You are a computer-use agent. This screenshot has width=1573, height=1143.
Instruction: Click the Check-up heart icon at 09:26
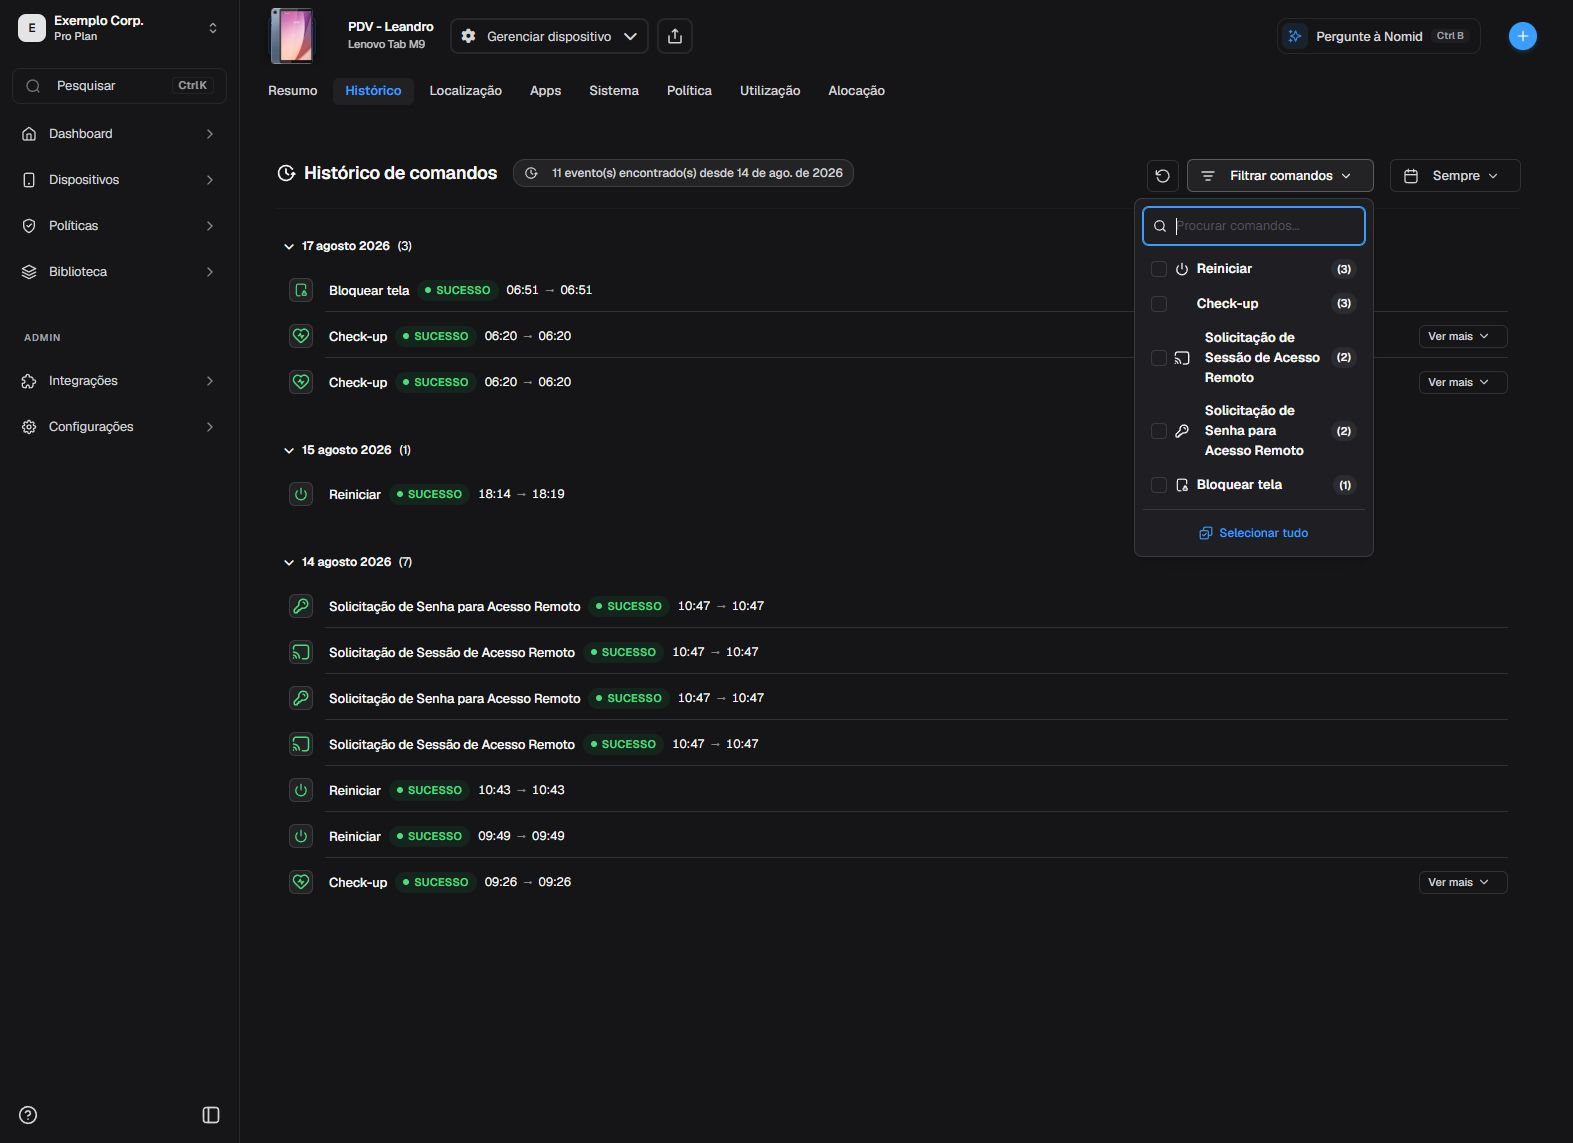click(301, 882)
